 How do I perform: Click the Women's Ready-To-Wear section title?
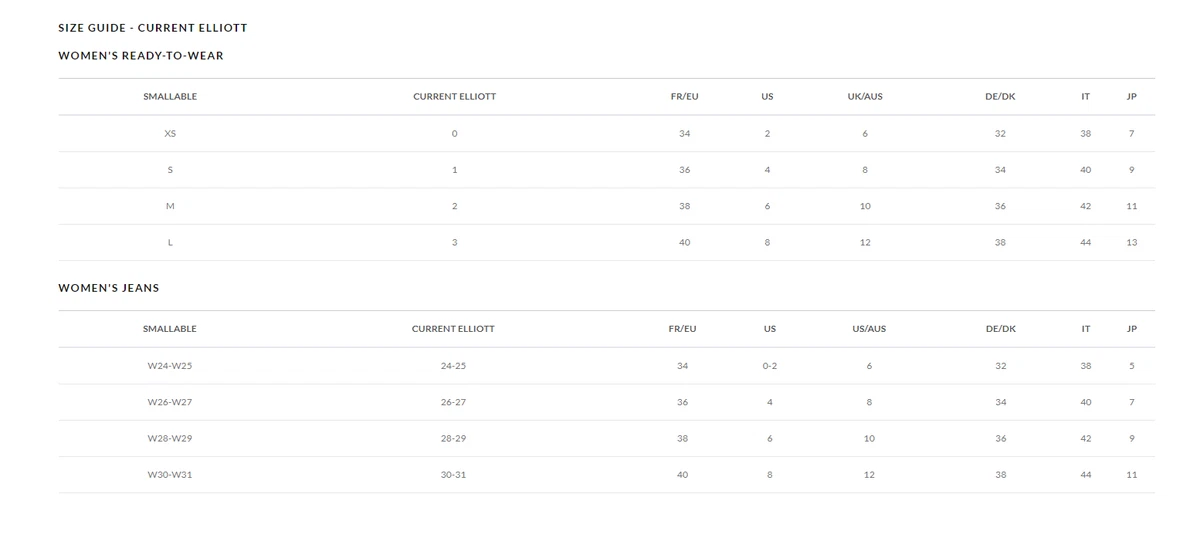click(141, 56)
